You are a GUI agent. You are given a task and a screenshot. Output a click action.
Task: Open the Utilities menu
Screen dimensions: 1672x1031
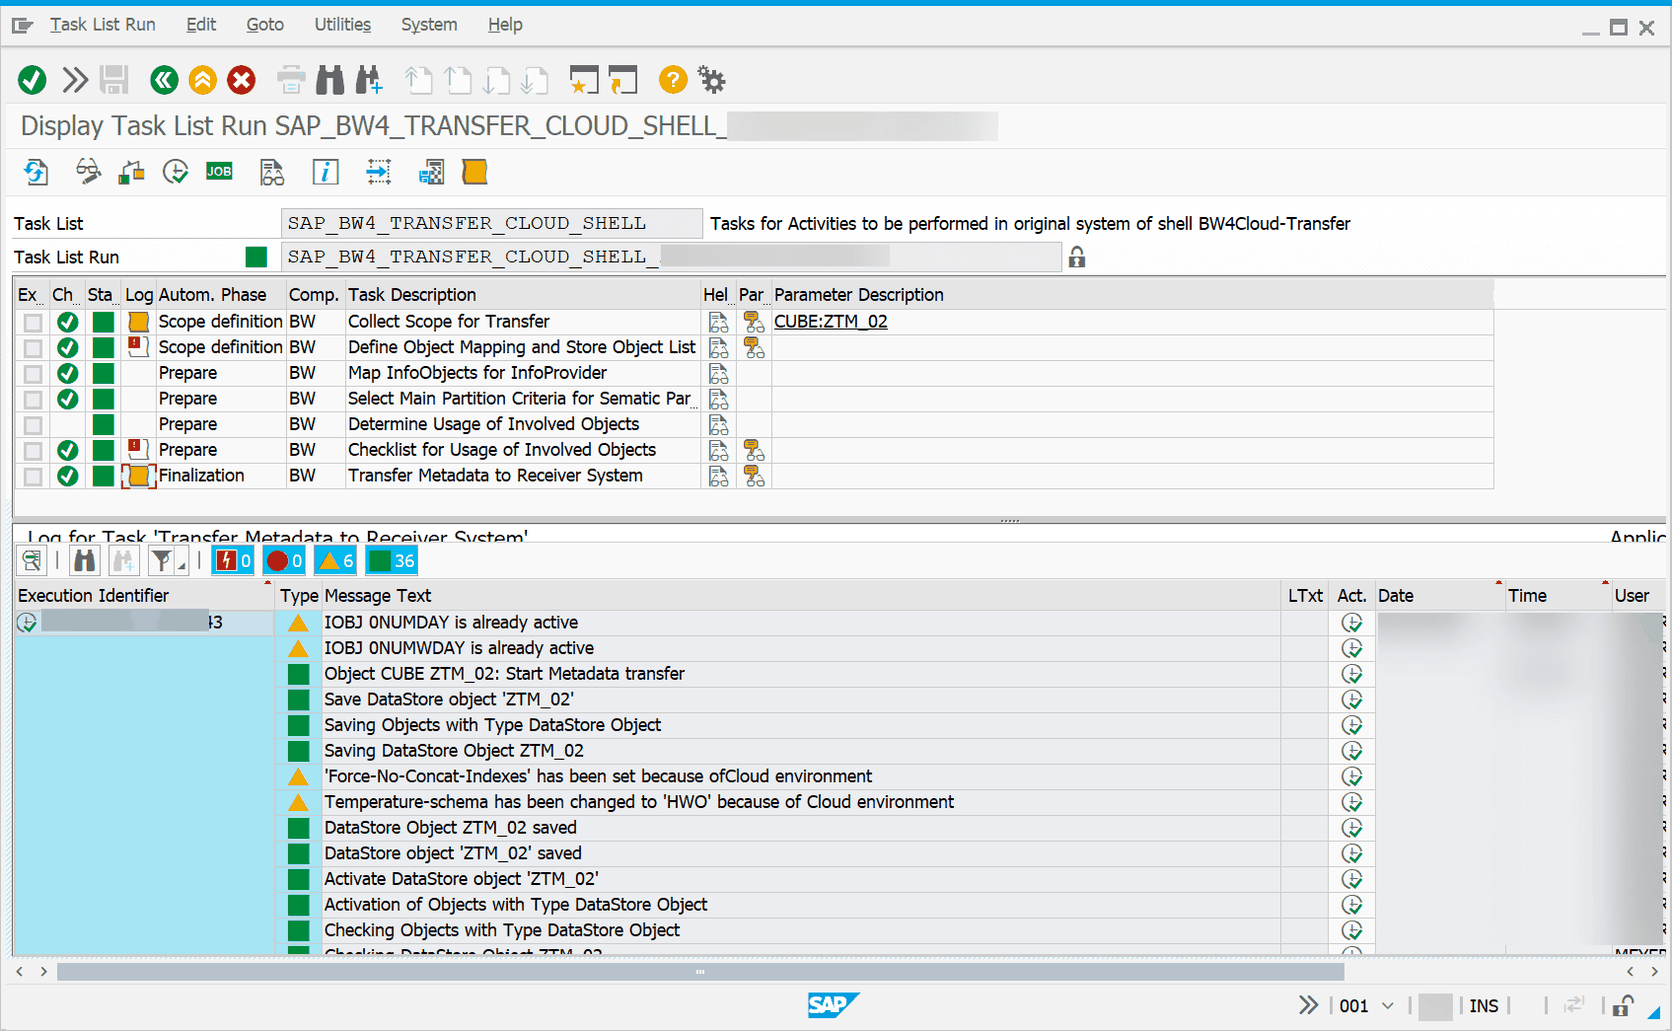tap(341, 24)
